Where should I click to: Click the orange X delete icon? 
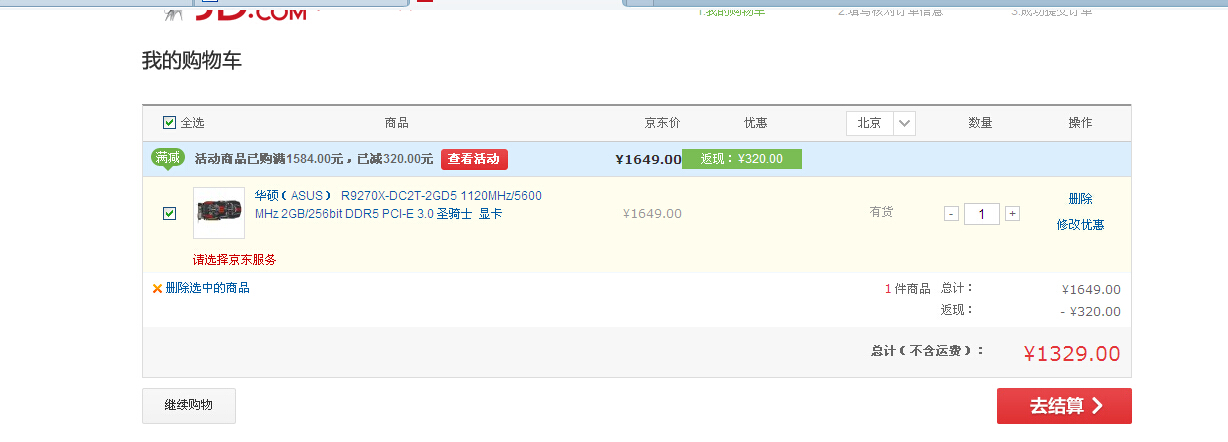(157, 288)
